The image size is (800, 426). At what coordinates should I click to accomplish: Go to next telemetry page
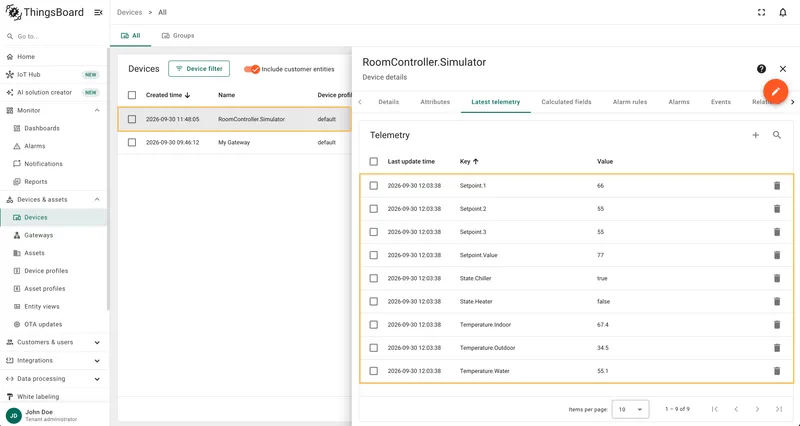pyautogui.click(x=758, y=409)
